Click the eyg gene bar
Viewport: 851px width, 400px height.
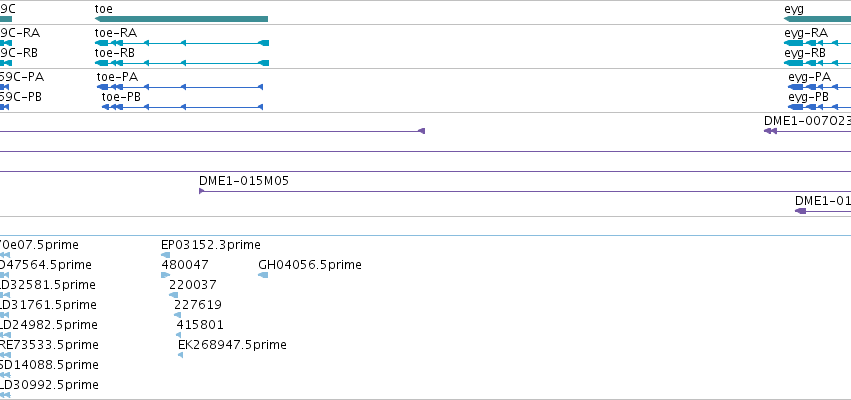coord(817,19)
